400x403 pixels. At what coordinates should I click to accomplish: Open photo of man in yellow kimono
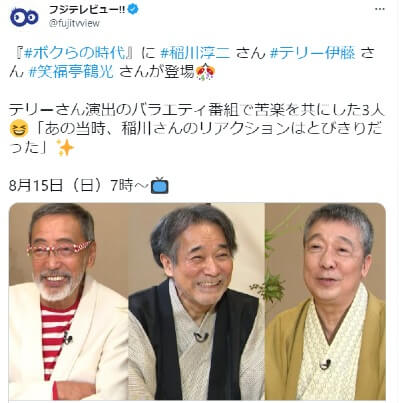tap(325, 301)
